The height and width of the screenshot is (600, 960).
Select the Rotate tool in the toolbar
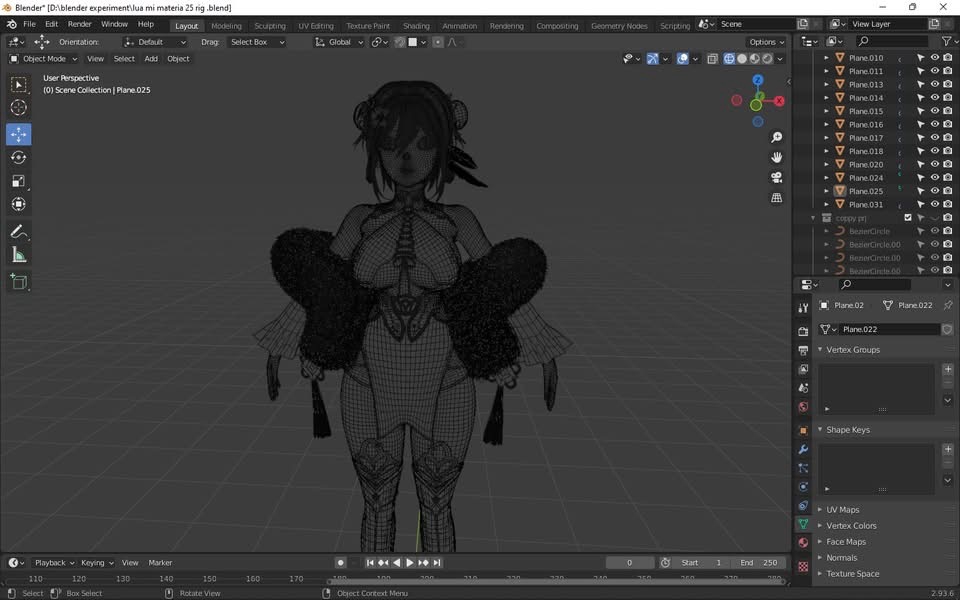click(18, 157)
